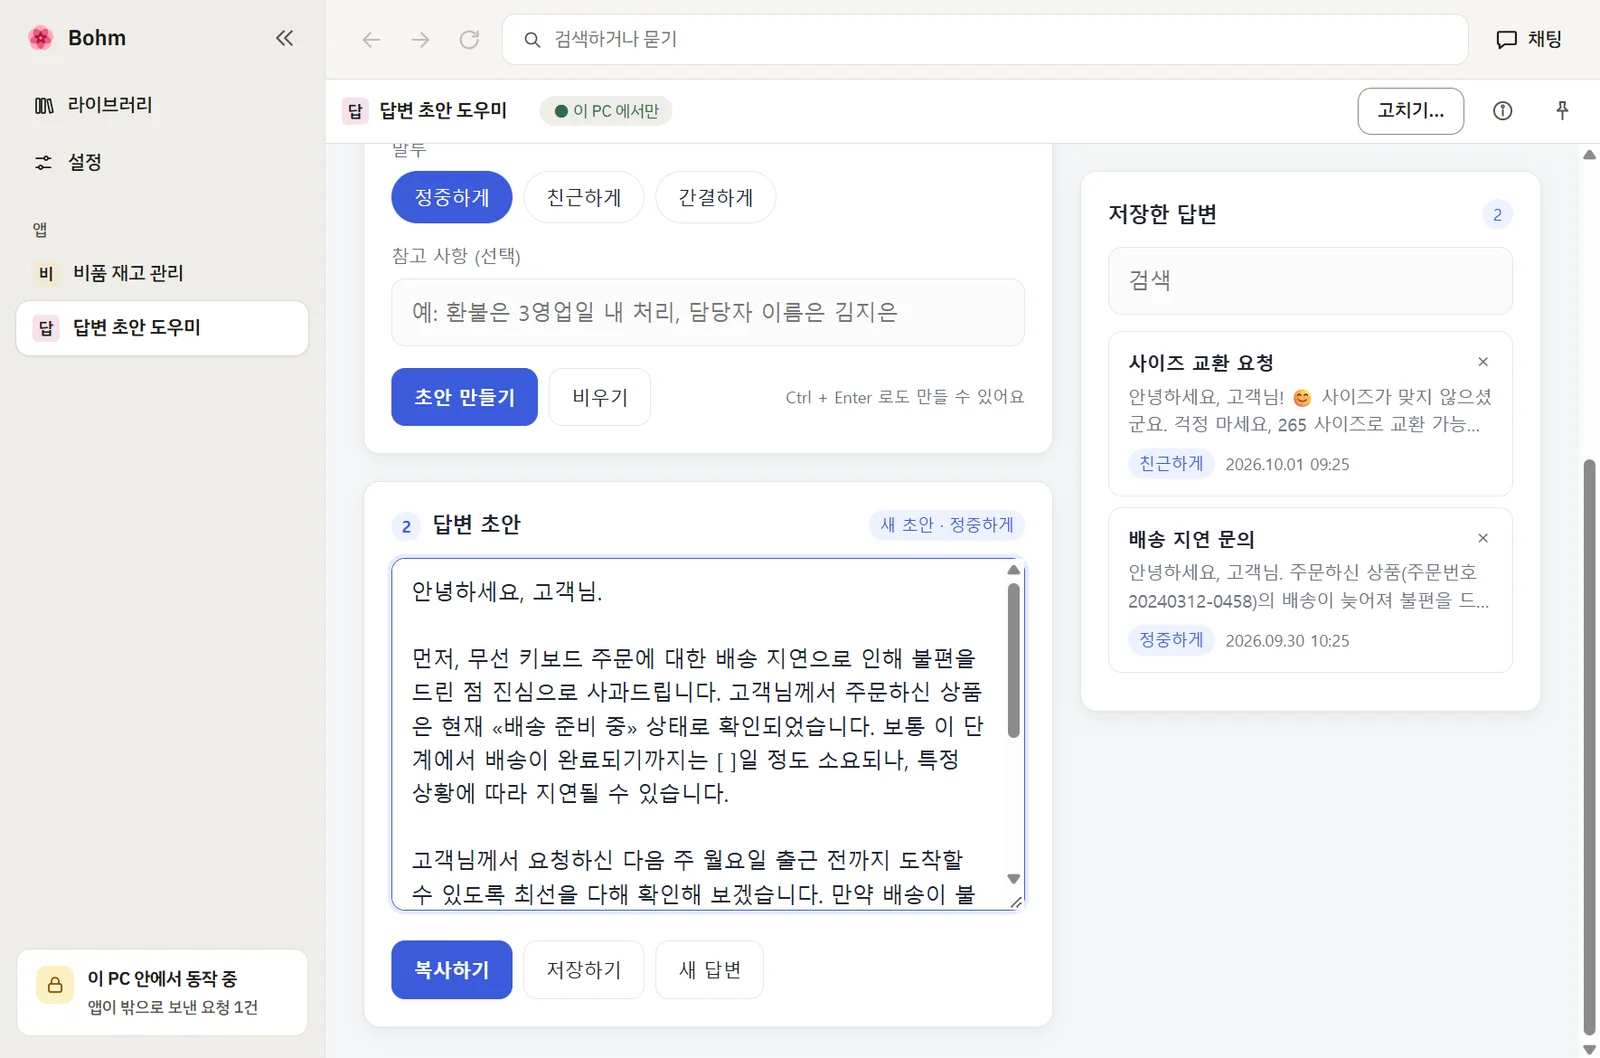Click the textarea resize handle corner
This screenshot has width=1600, height=1058.
pyautogui.click(x=1016, y=902)
